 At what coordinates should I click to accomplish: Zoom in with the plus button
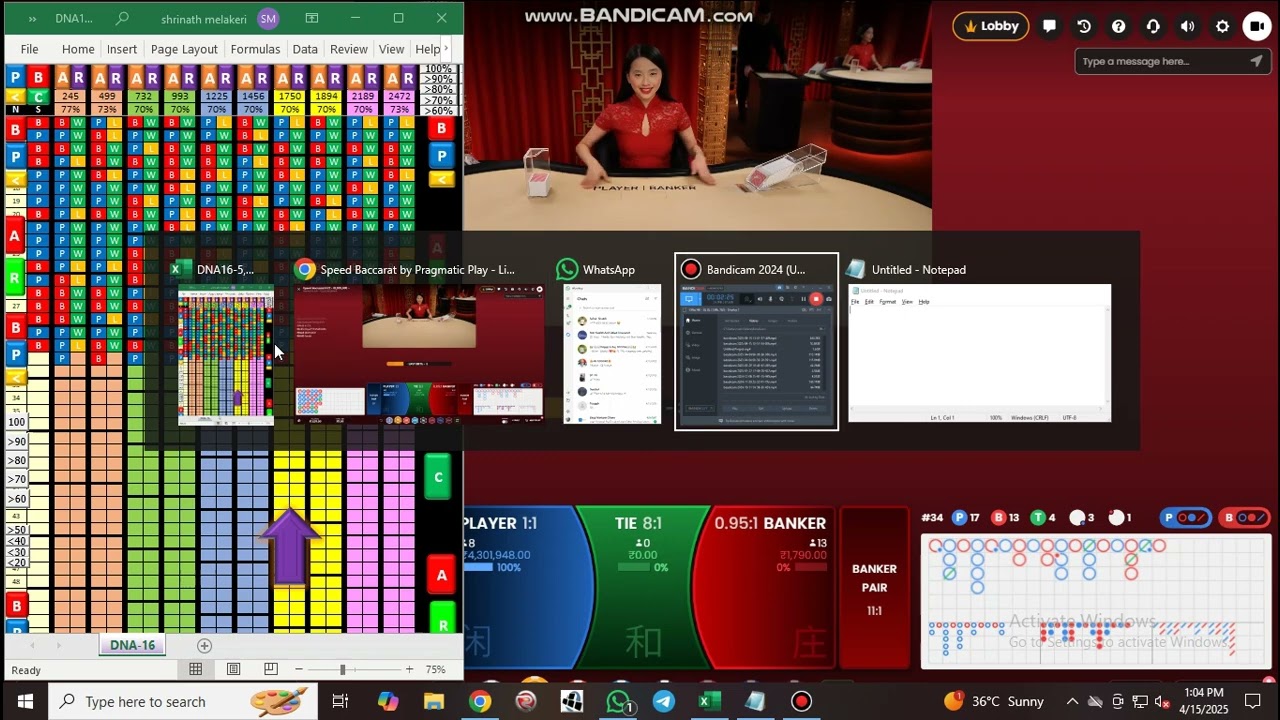(x=409, y=669)
